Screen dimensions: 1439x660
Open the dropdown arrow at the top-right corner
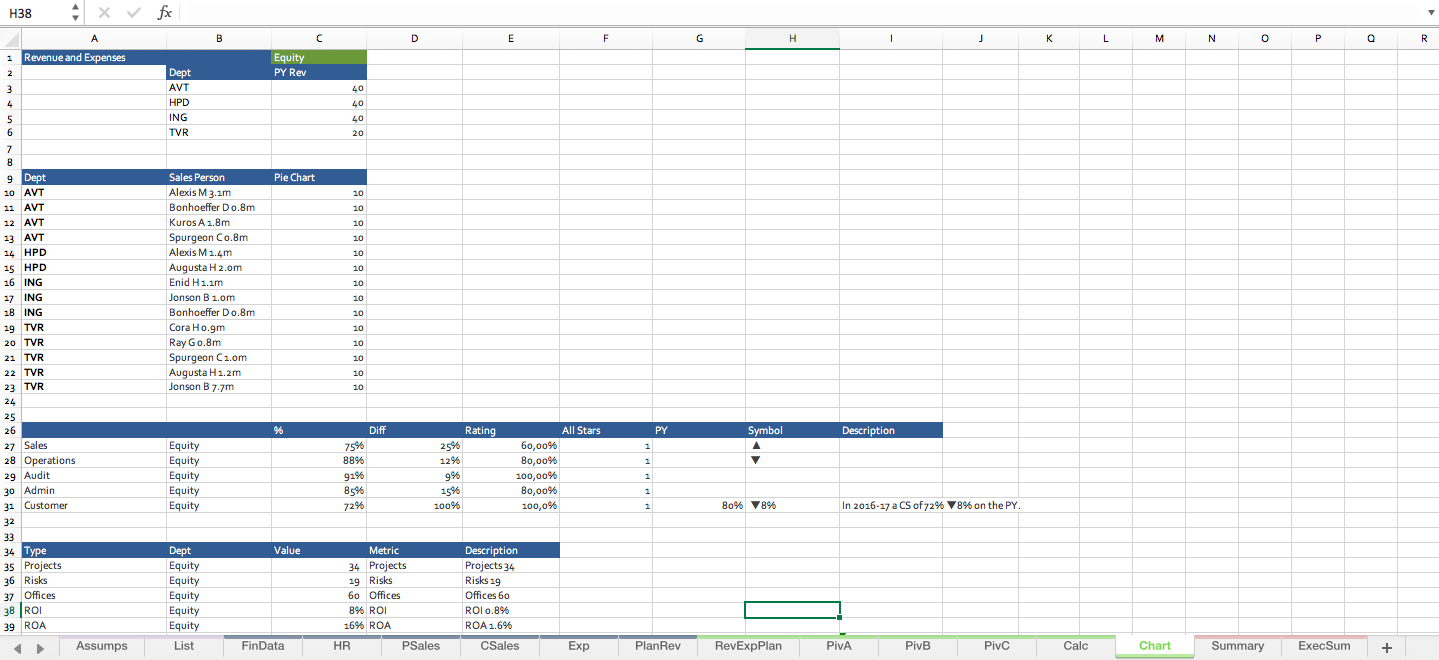click(x=1429, y=13)
